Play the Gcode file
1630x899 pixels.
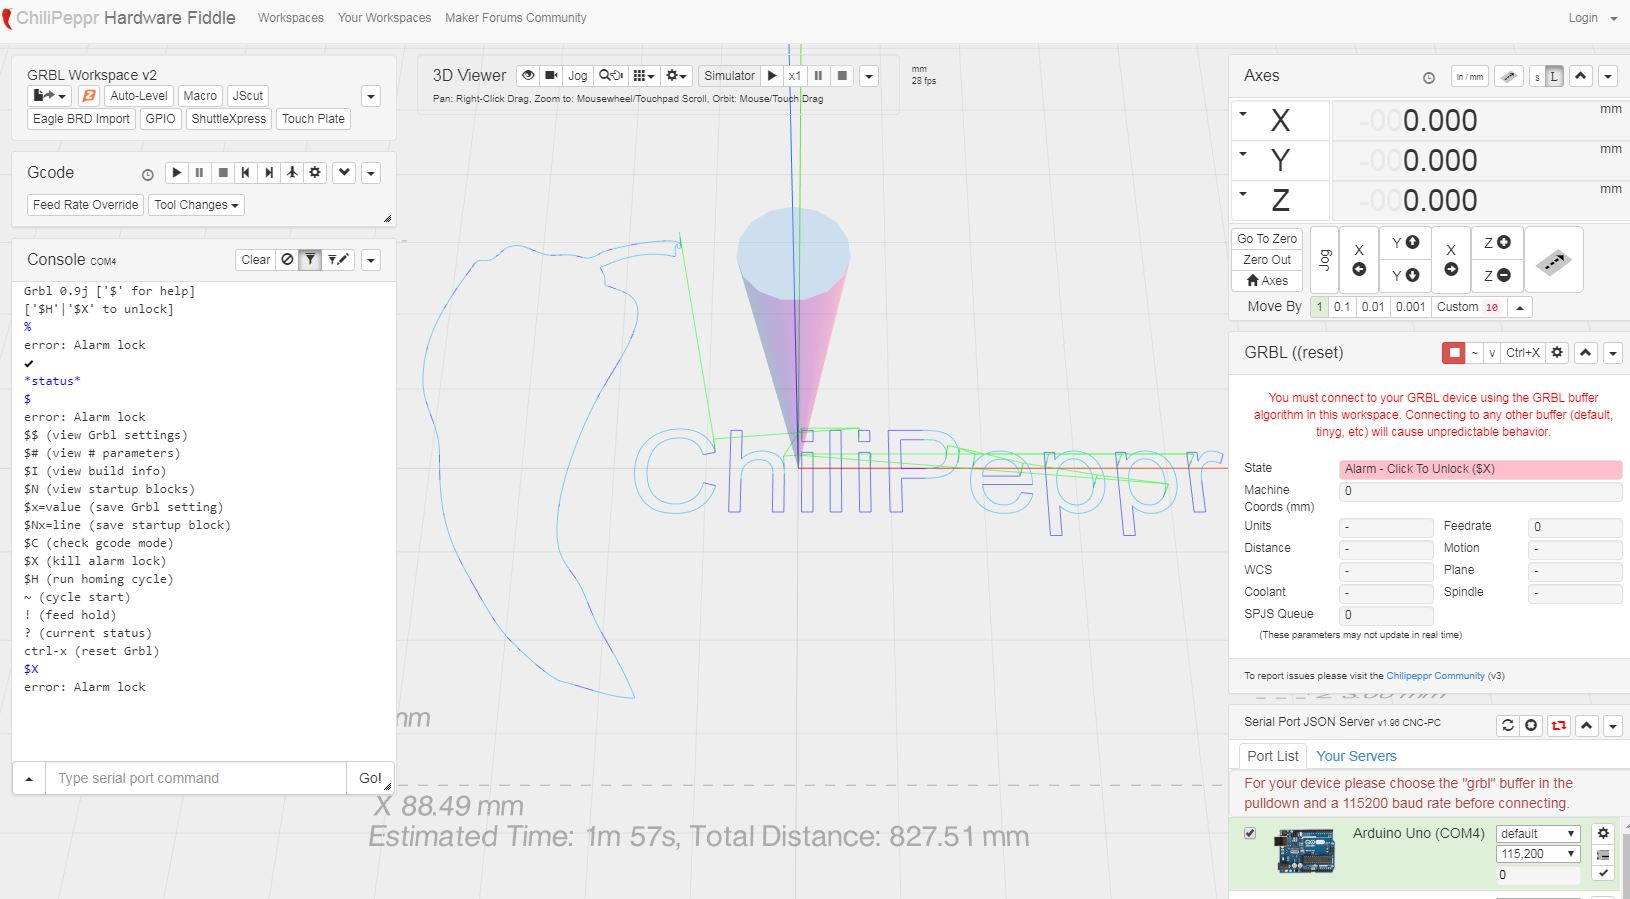point(176,173)
